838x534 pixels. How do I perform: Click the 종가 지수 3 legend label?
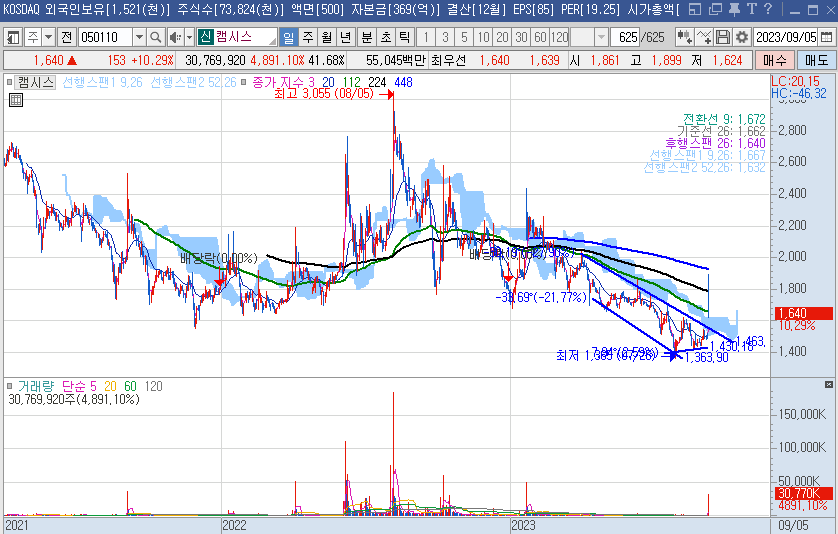[283, 82]
